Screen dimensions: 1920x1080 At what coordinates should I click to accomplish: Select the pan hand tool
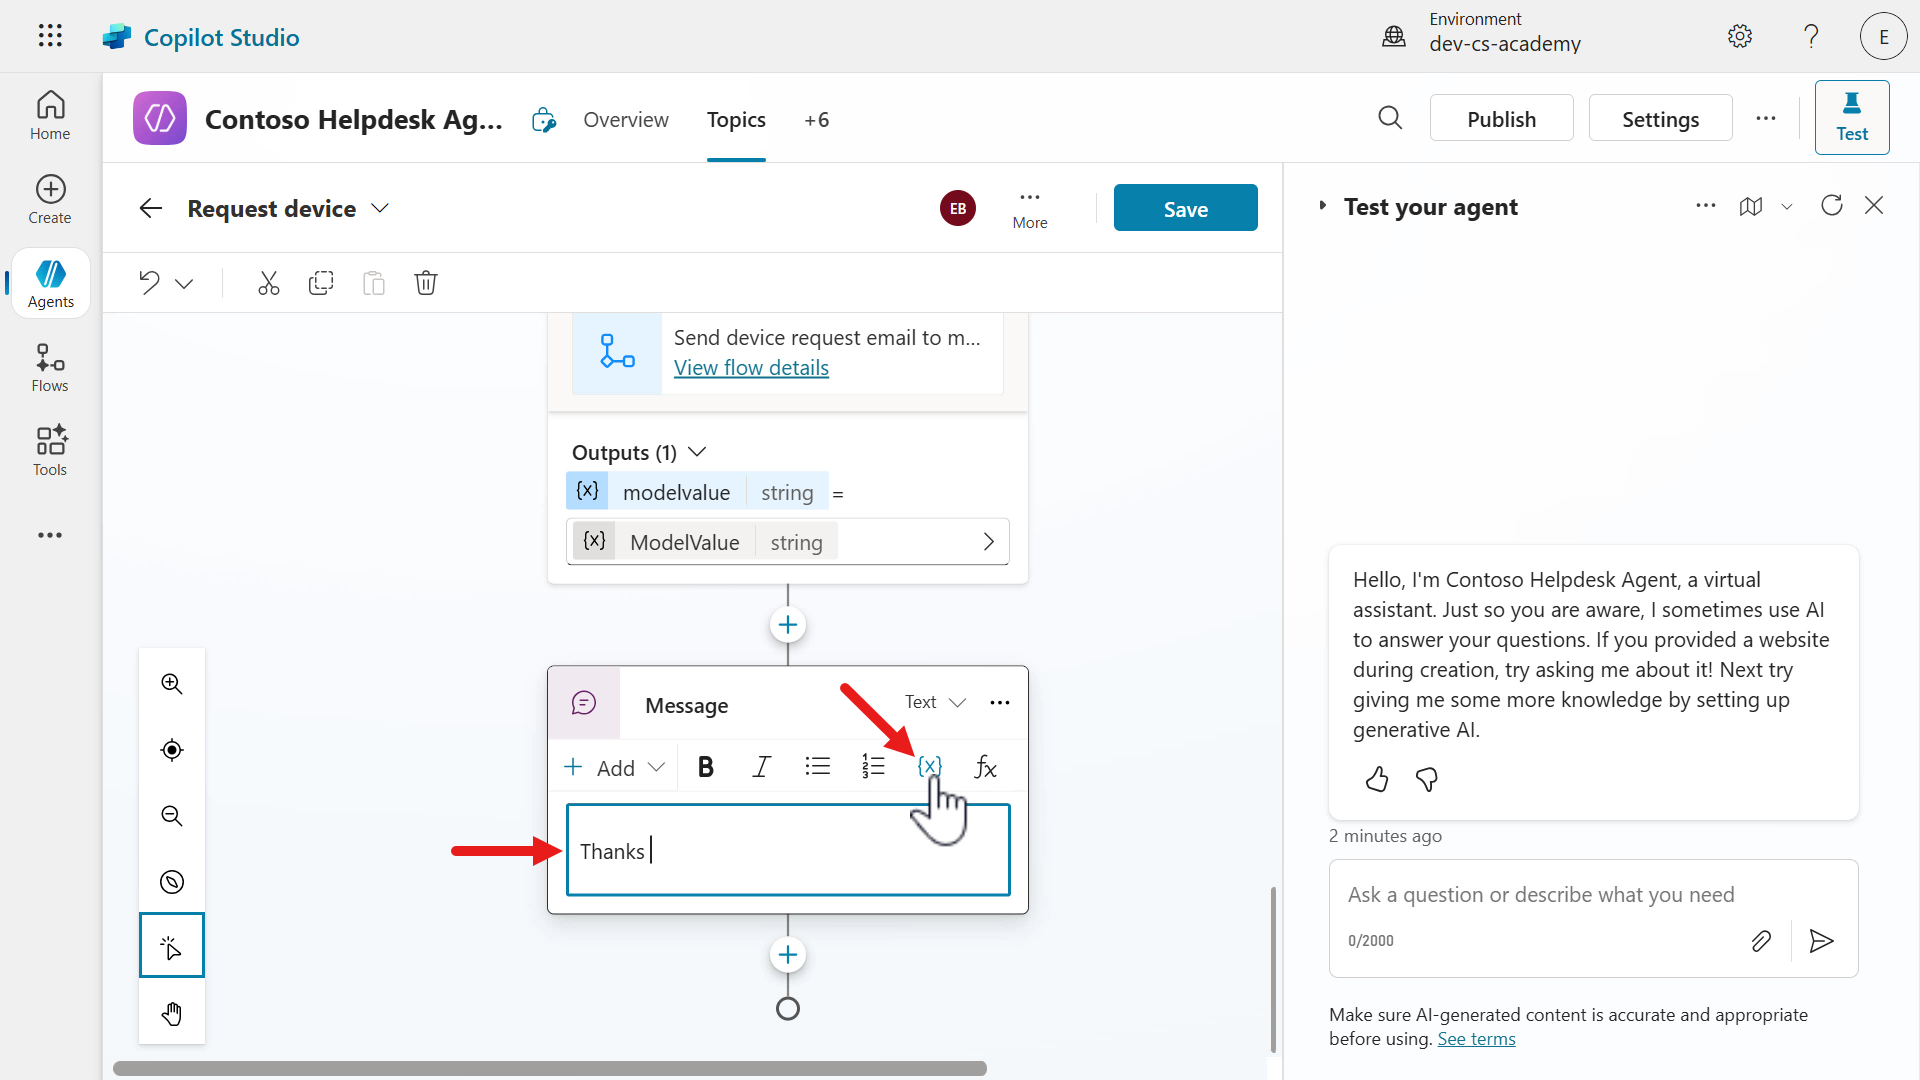click(x=172, y=1013)
